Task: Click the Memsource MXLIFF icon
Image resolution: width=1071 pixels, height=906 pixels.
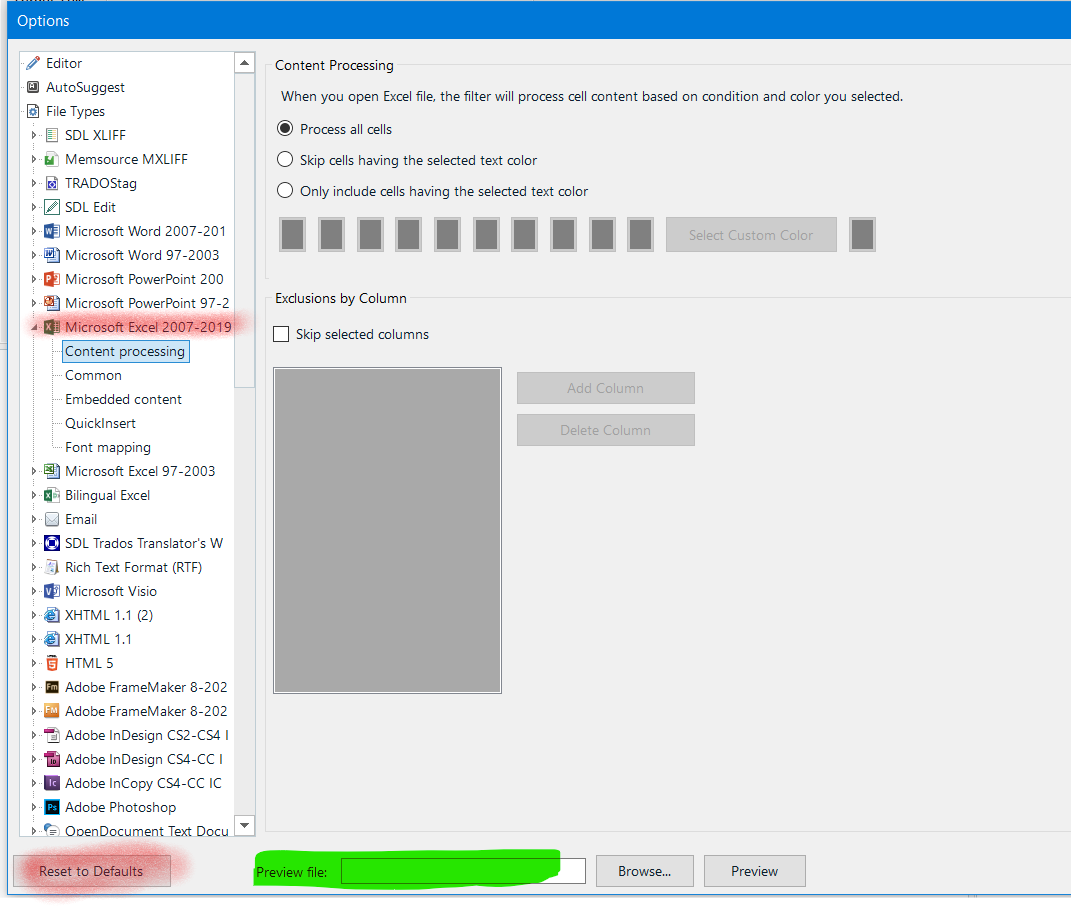Action: pos(52,159)
